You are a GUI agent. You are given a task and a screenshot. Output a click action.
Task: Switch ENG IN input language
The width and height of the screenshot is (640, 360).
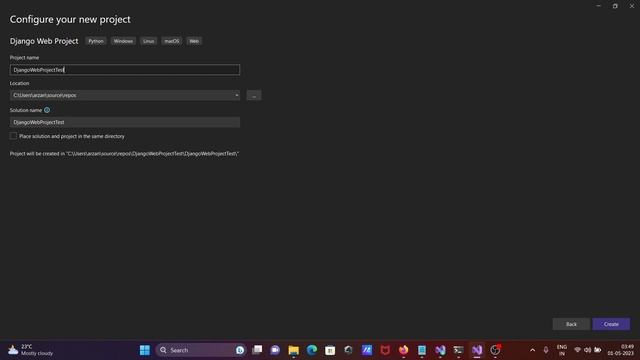562,350
